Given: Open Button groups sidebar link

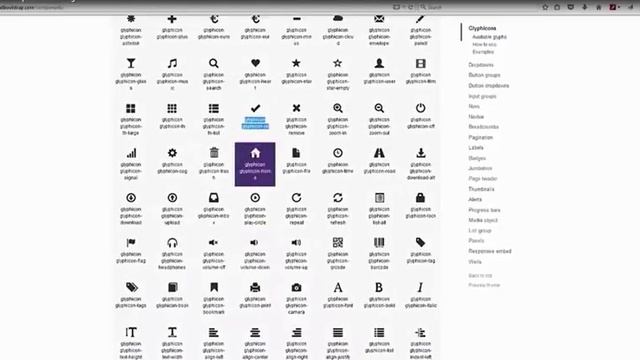Looking at the screenshot, I should [x=484, y=75].
